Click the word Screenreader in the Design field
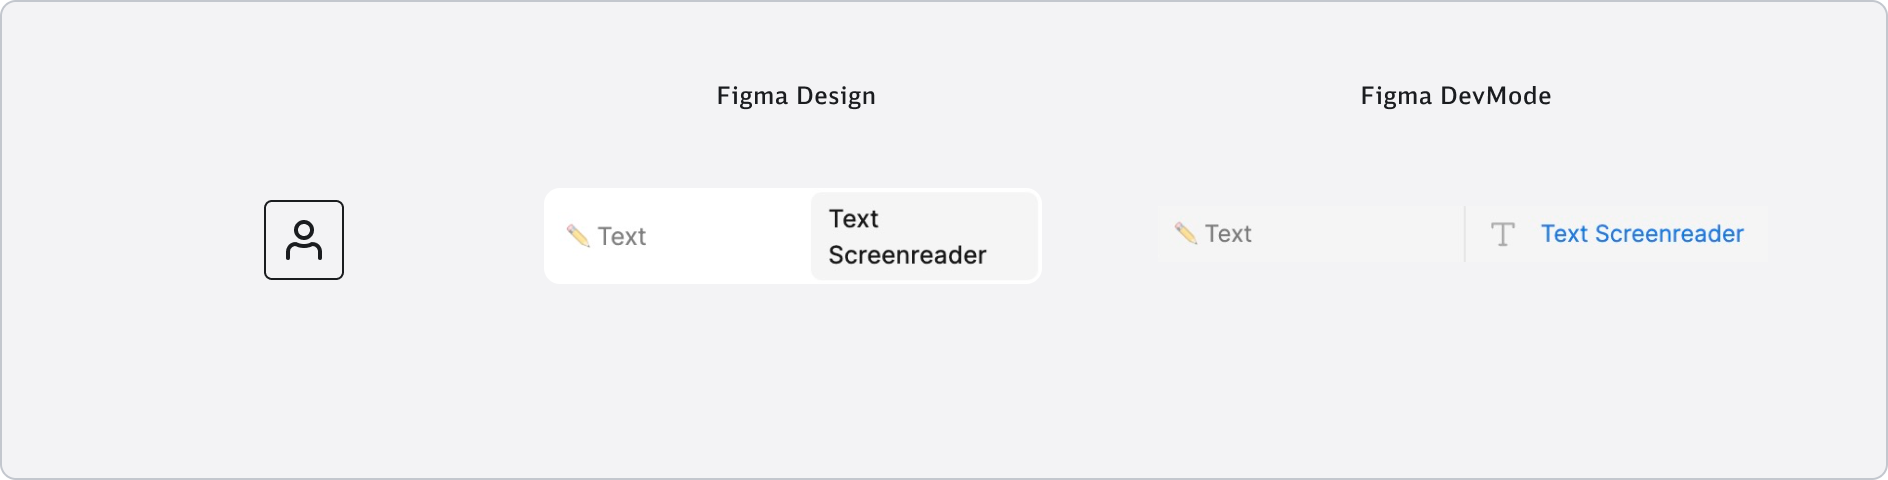This screenshot has height=480, width=1888. tap(907, 256)
